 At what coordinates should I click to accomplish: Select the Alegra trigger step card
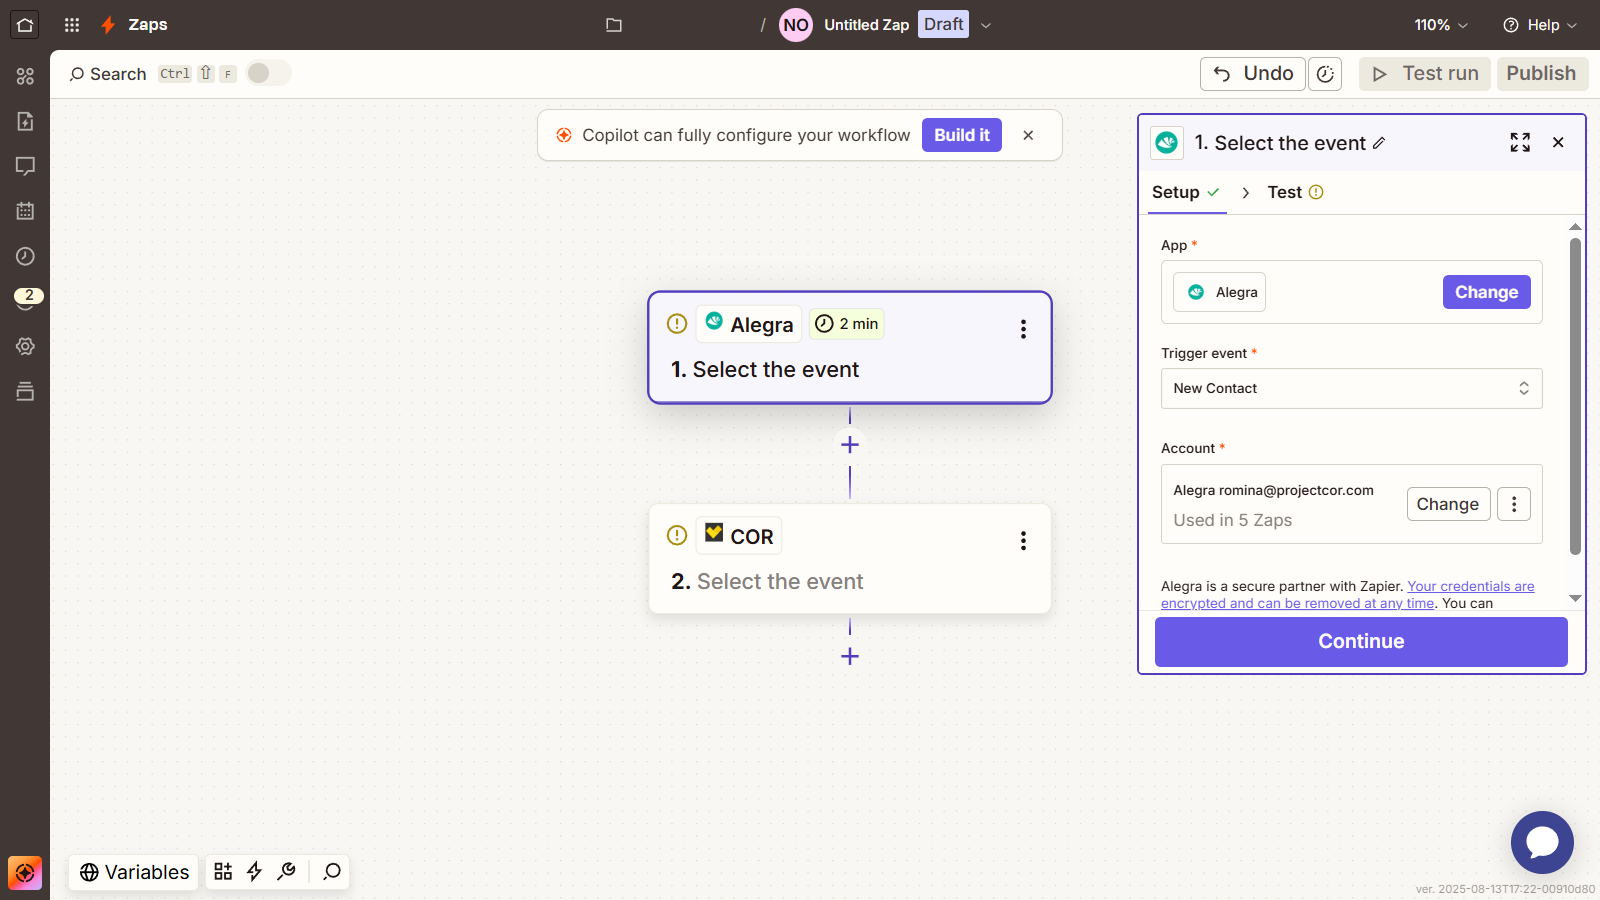[x=850, y=348]
